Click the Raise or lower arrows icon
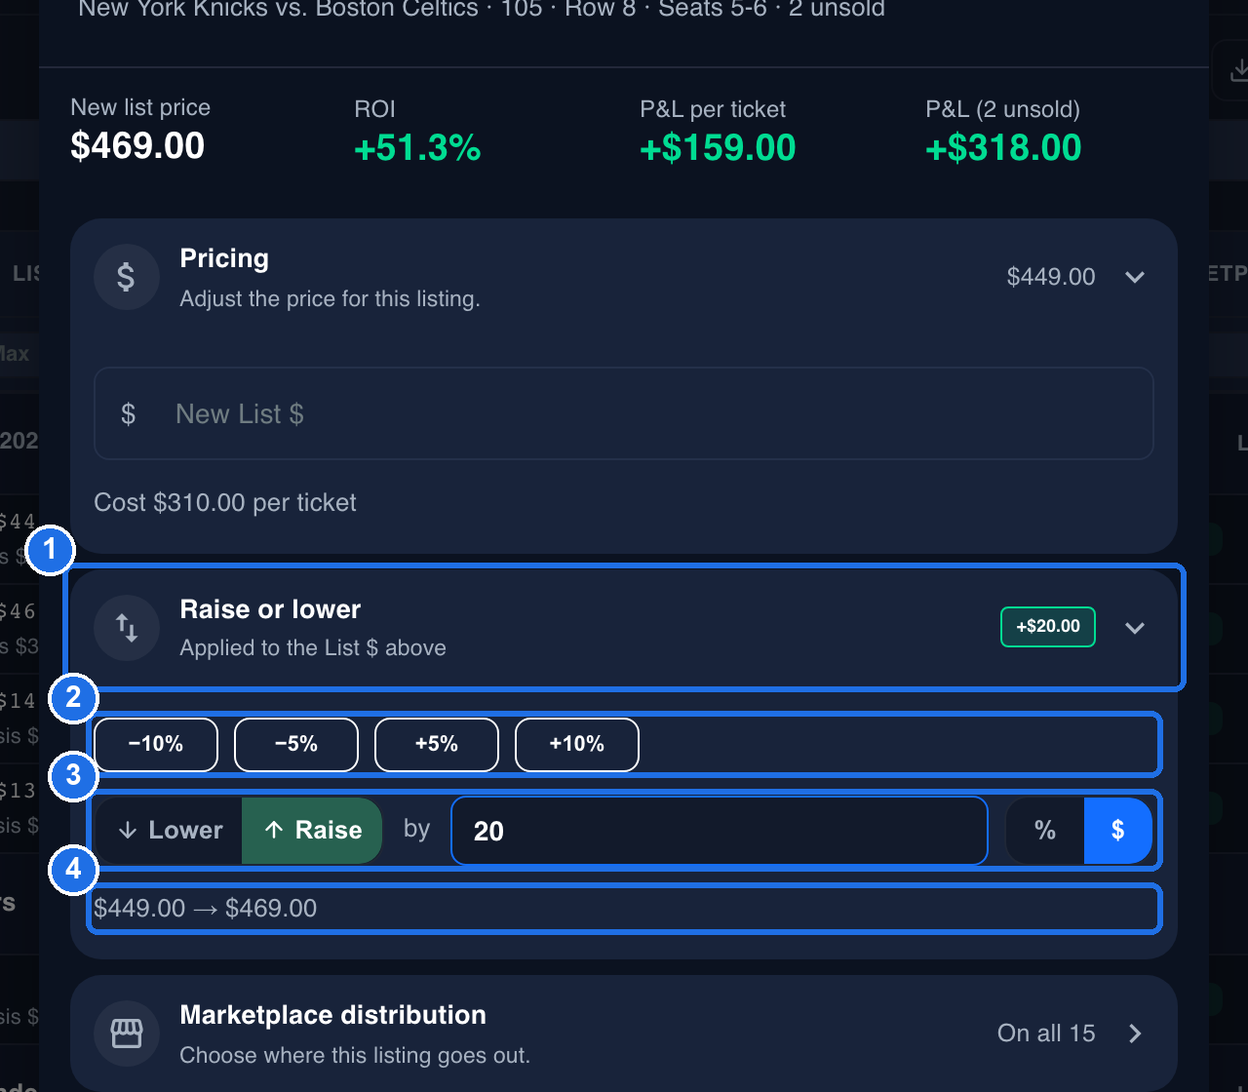Image resolution: width=1248 pixels, height=1092 pixels. [x=126, y=627]
